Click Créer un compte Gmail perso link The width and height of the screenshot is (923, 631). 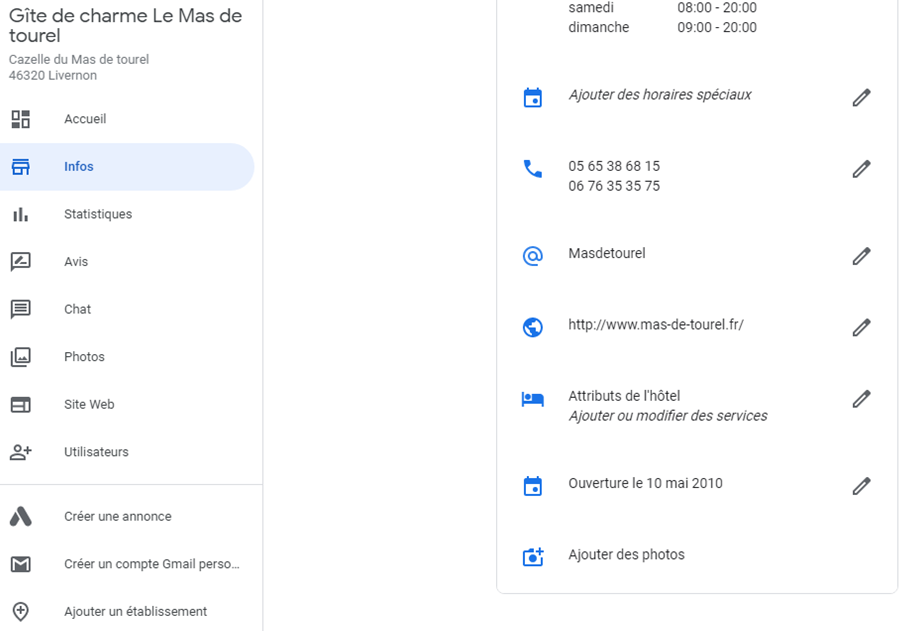point(152,564)
